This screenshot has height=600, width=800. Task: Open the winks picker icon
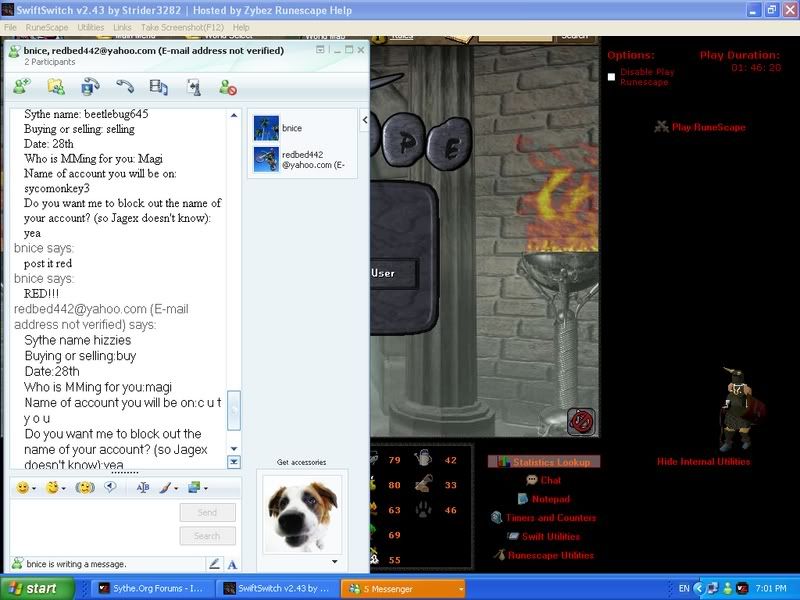[x=53, y=488]
